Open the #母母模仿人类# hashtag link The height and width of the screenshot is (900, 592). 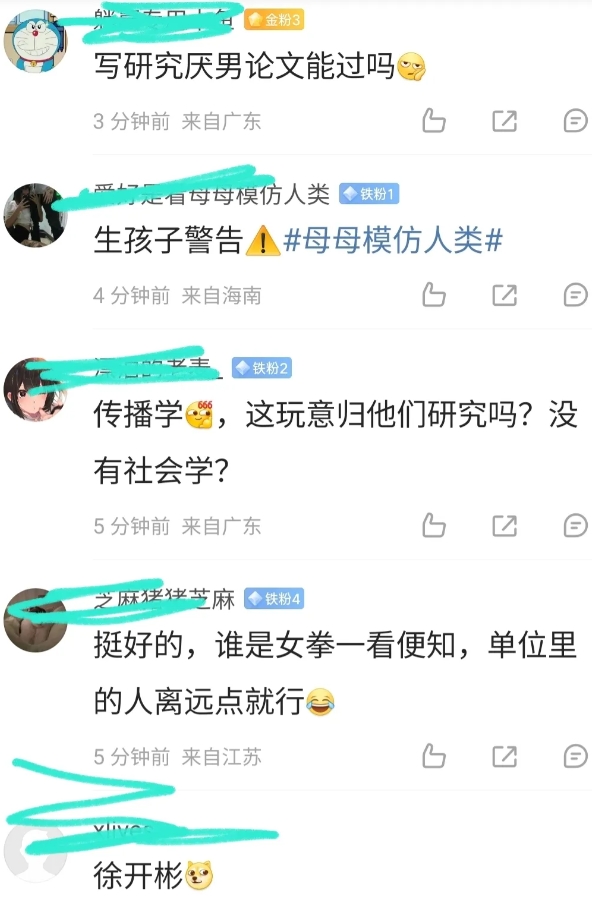(393, 240)
